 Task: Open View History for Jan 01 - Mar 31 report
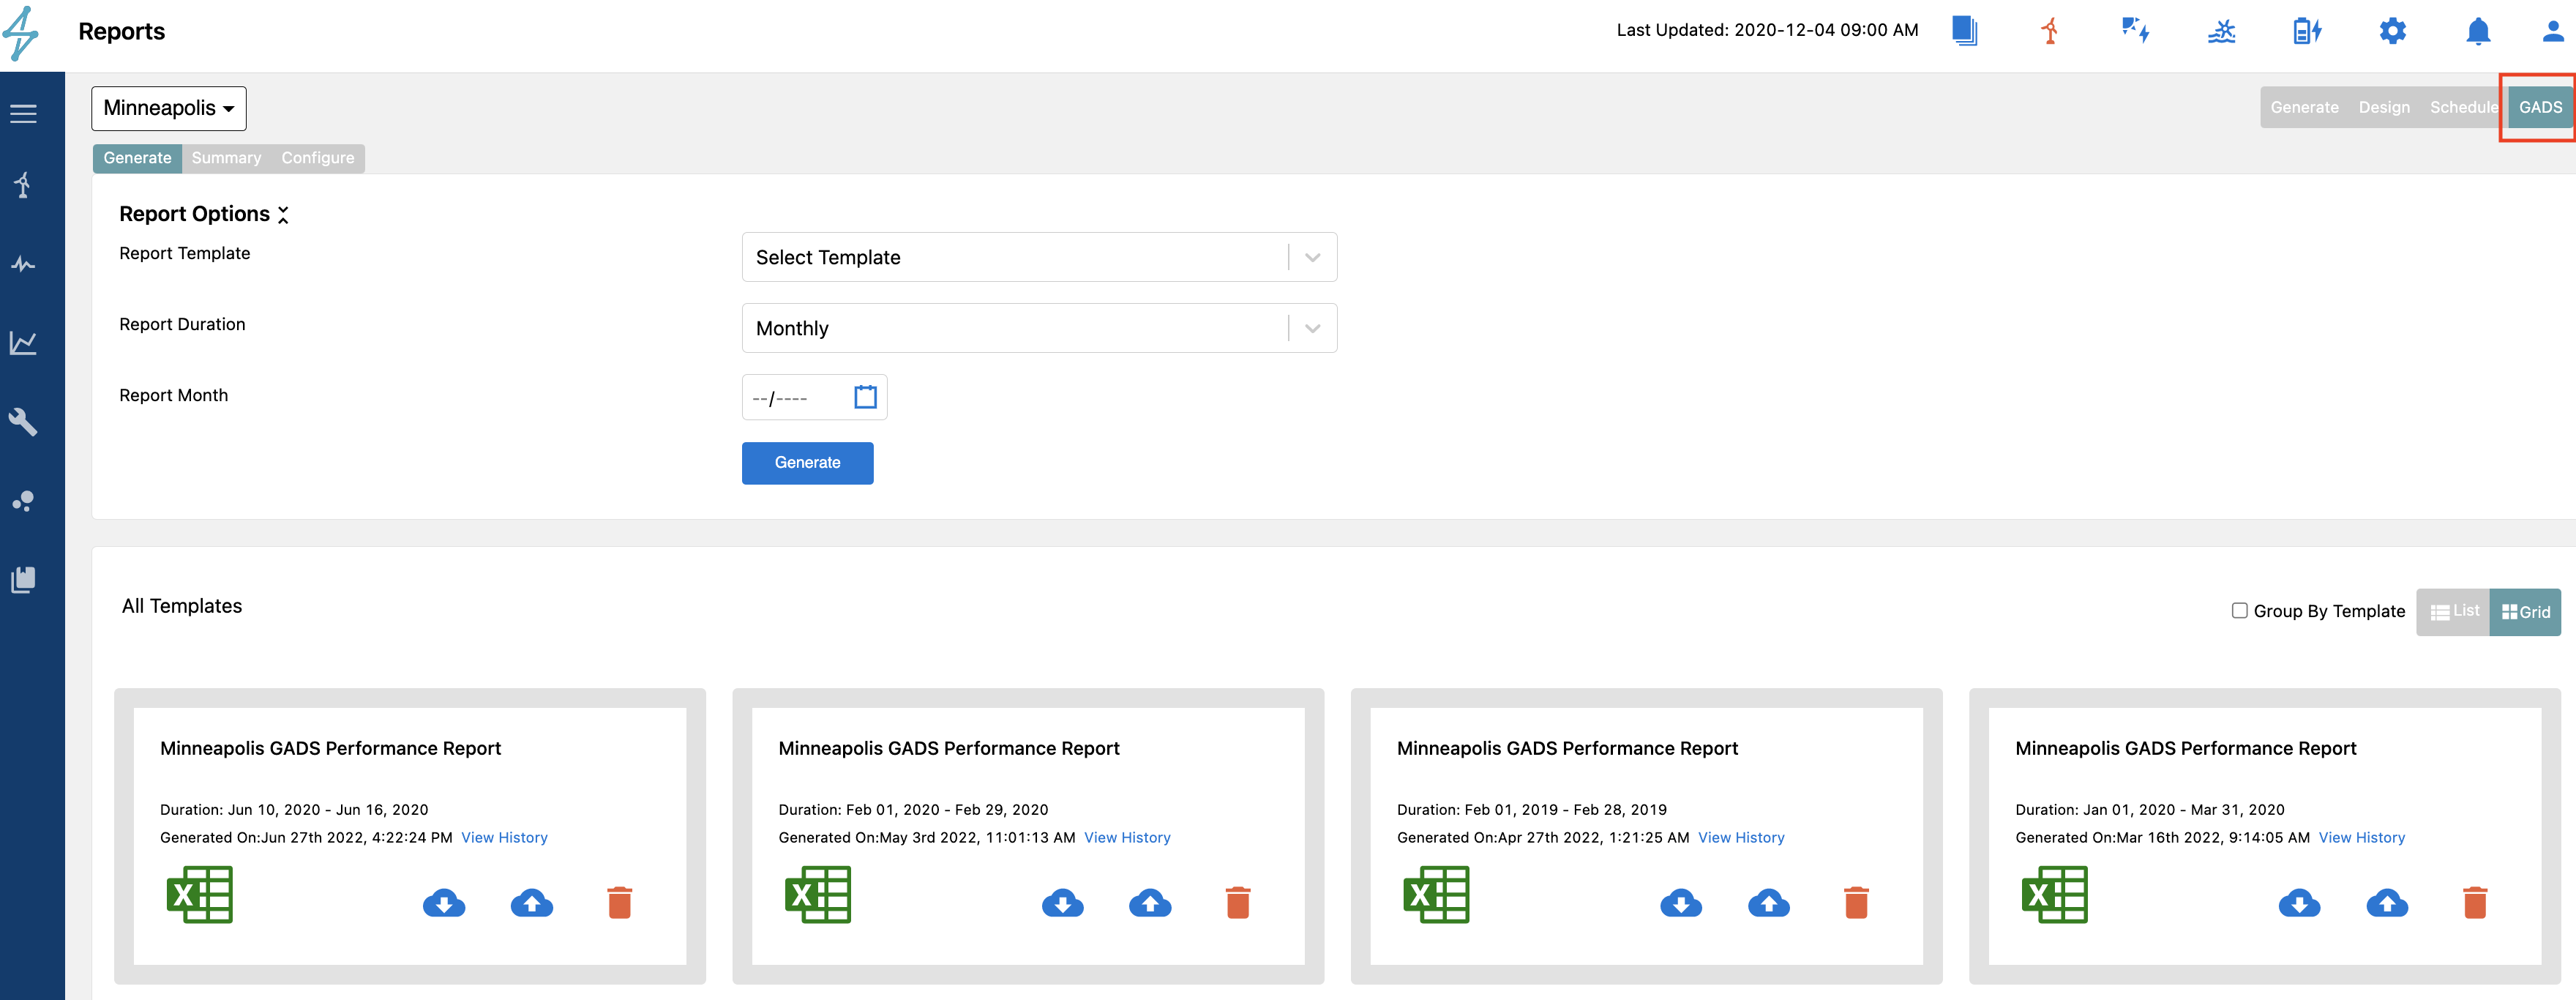[x=2361, y=838]
